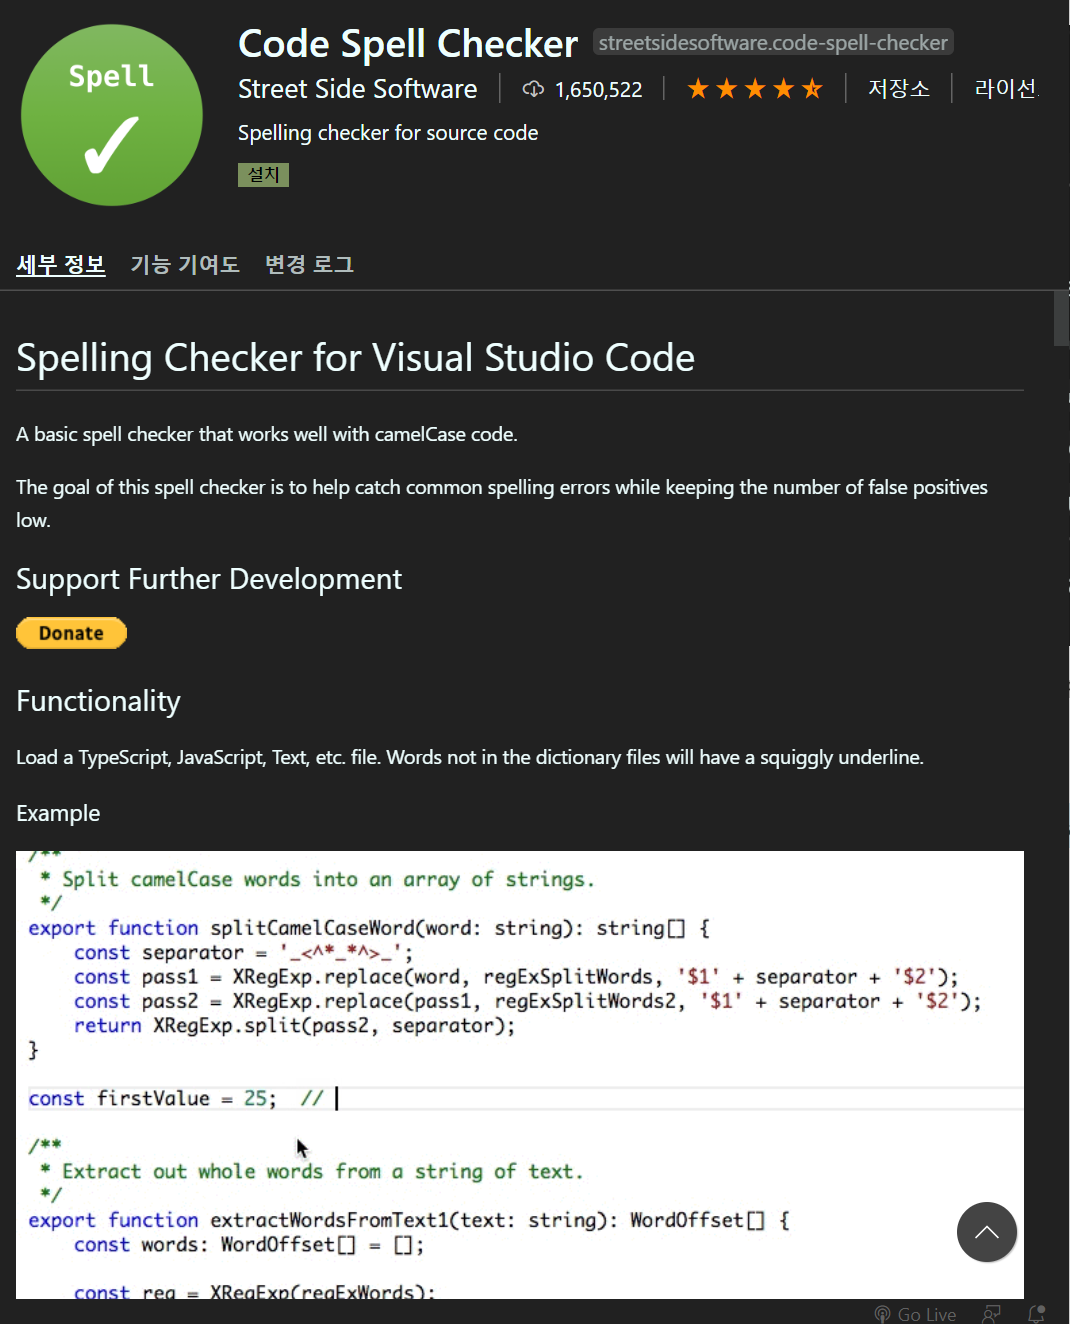Click the Spelling checker for source code description
The image size is (1070, 1324).
point(388,133)
